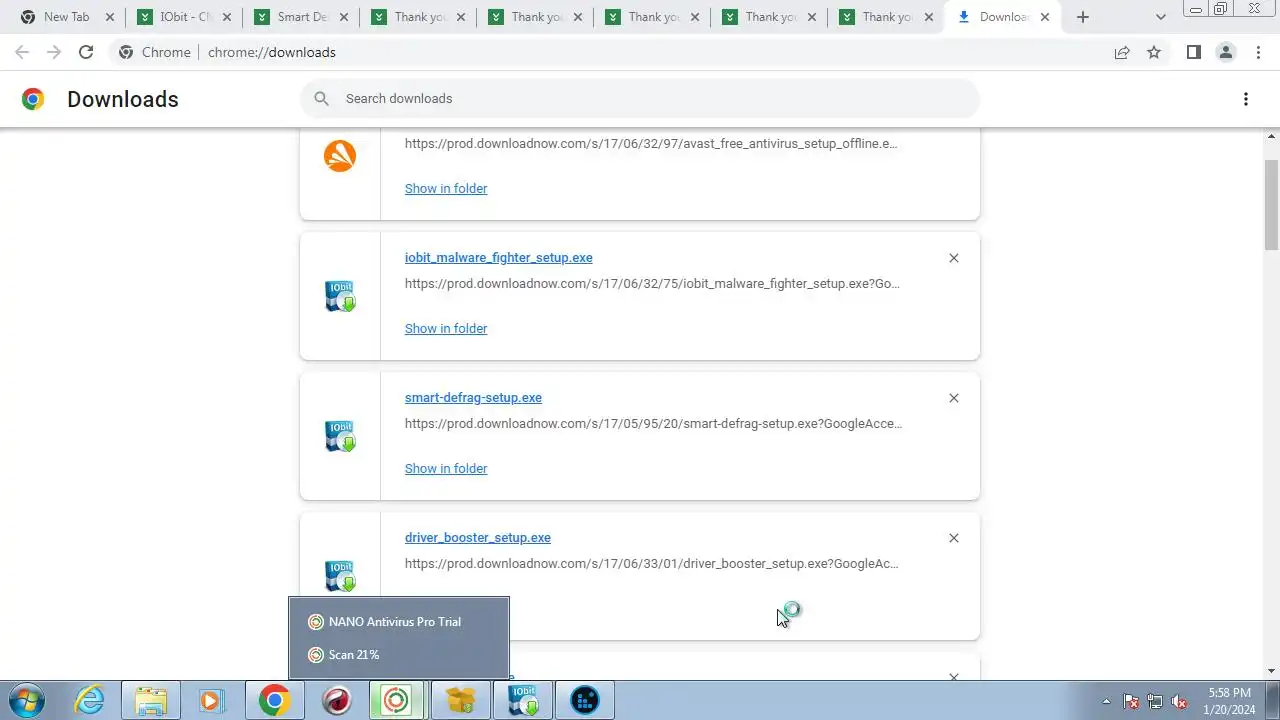
Task: Open the dark dotted-circle taskbar icon
Action: [x=584, y=700]
